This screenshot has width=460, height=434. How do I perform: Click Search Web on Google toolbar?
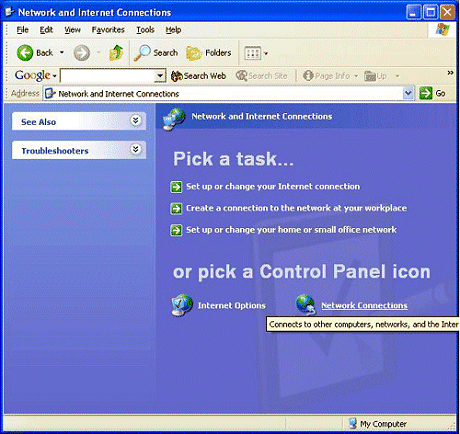[x=198, y=76]
